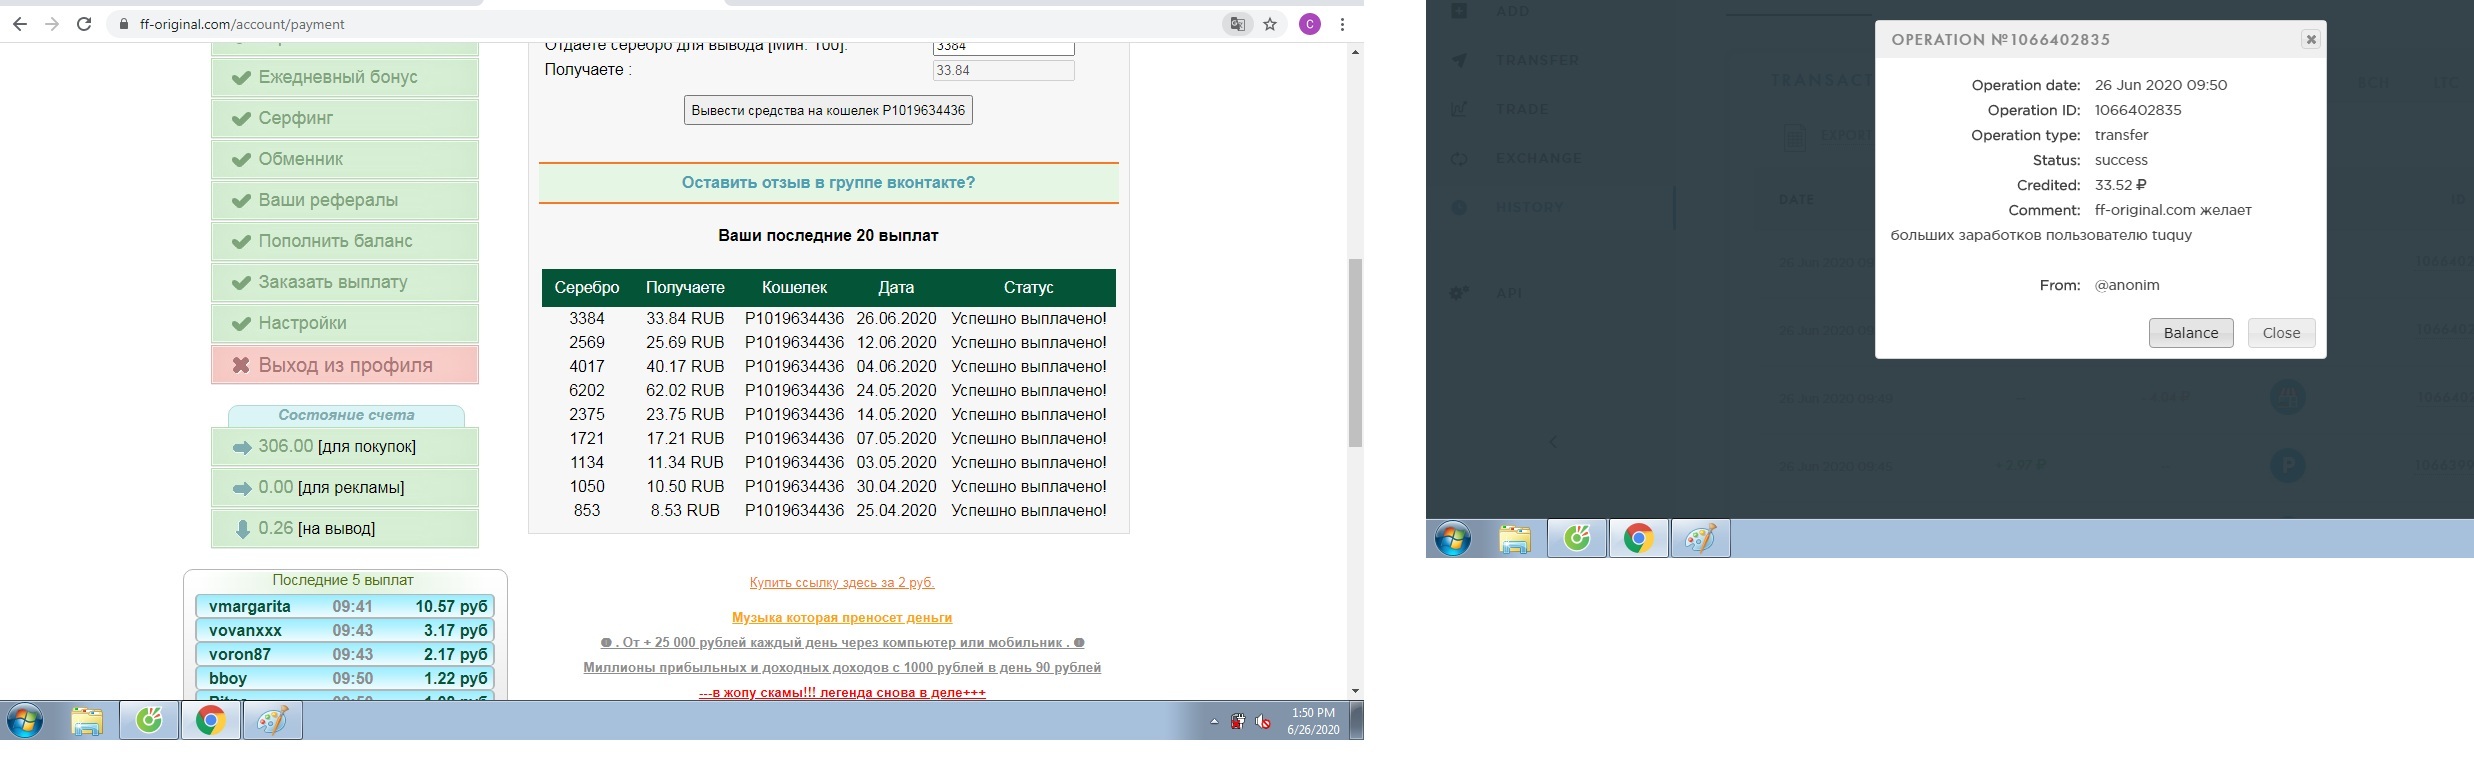Click Chrome icon in right screenshot taskbar

click(x=1638, y=539)
